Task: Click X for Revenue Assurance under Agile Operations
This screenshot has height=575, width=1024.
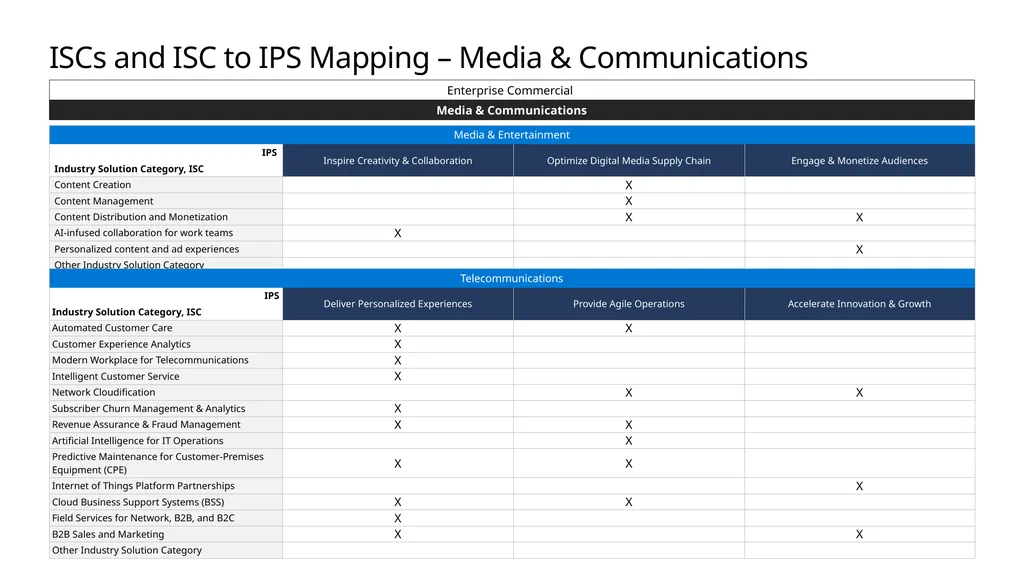Action: pyautogui.click(x=629, y=425)
